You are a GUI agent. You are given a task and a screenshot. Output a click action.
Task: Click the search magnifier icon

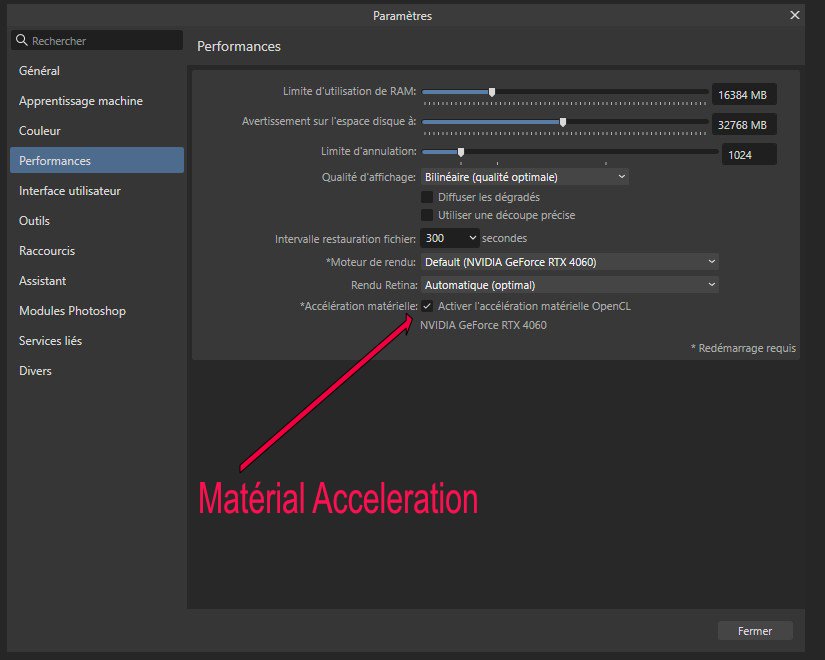(22, 40)
